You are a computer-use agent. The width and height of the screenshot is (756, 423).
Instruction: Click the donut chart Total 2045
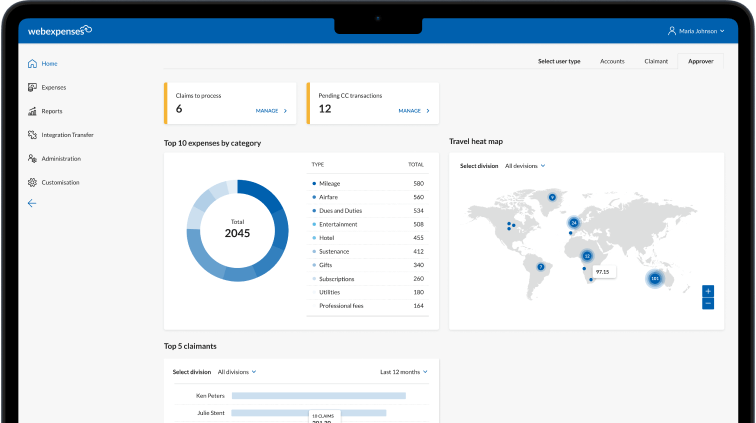(237, 231)
